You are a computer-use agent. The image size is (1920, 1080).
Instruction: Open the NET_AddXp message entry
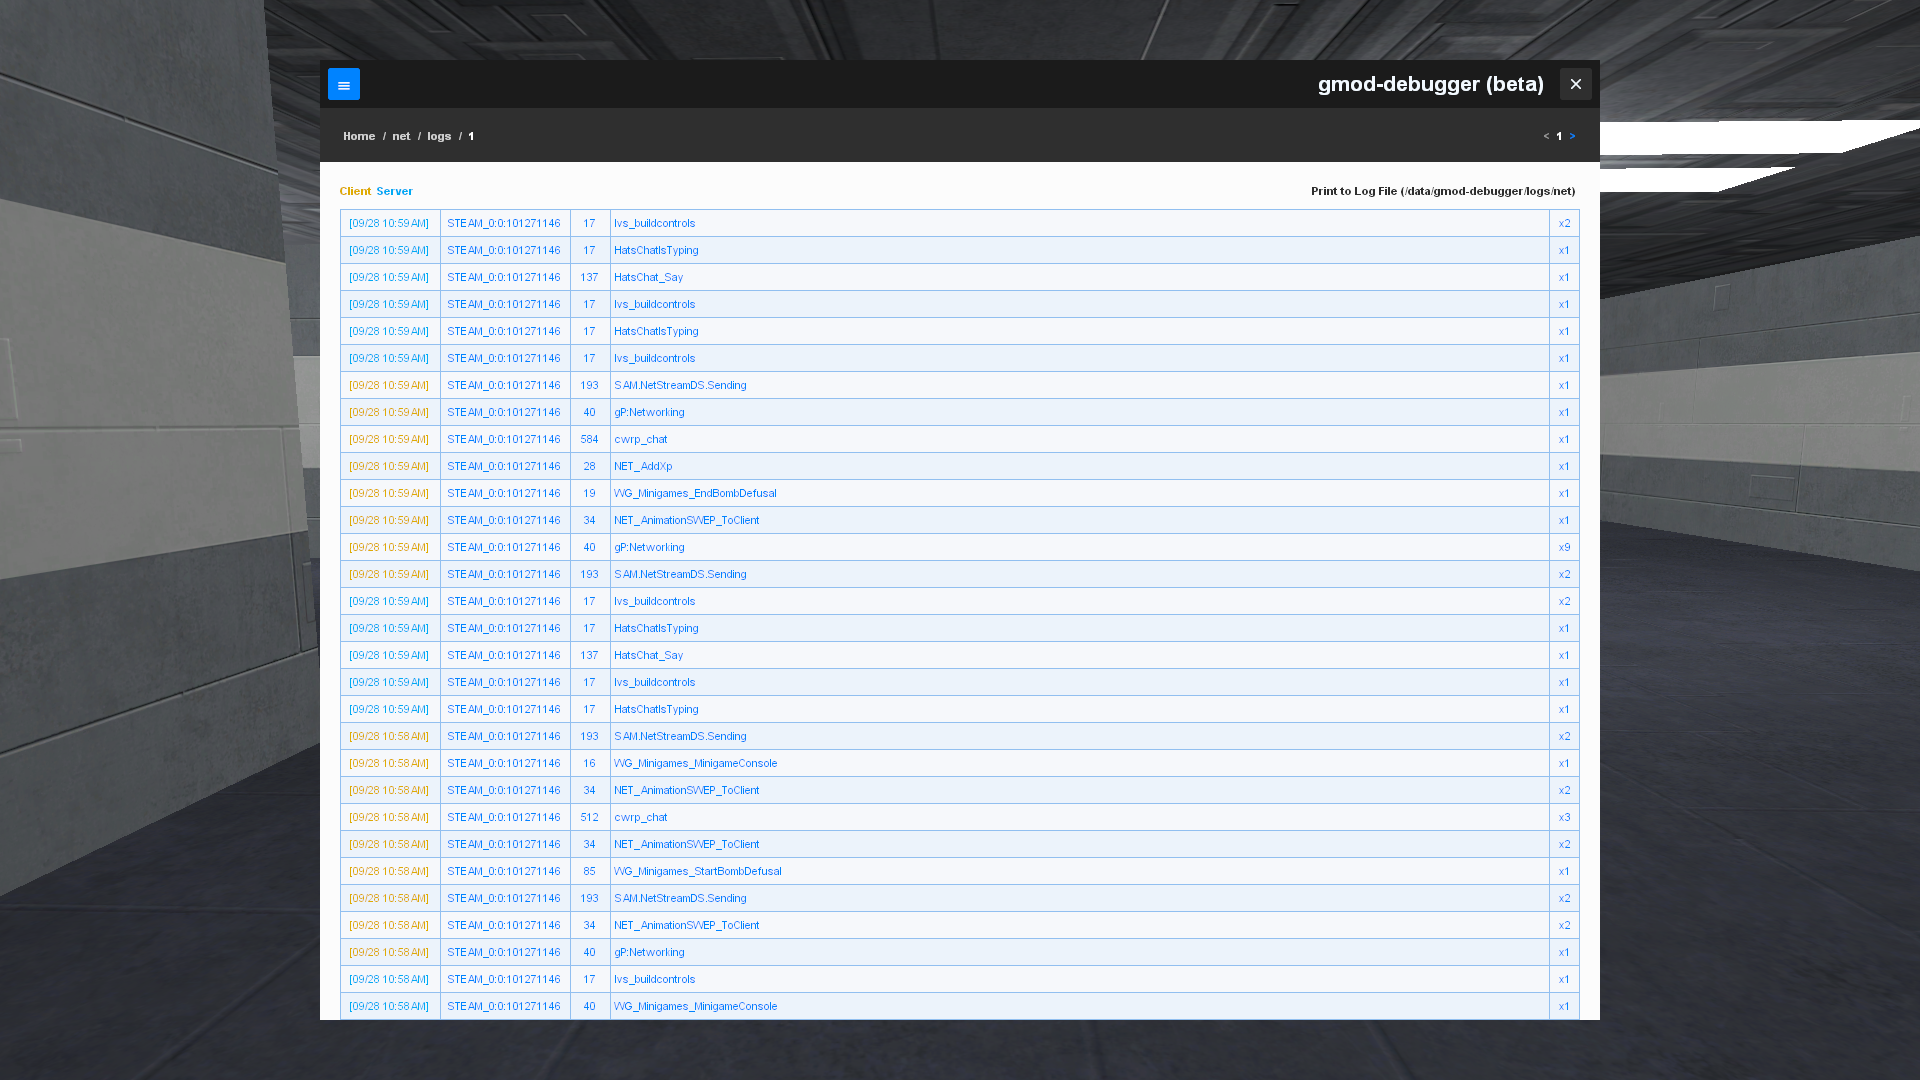click(643, 466)
